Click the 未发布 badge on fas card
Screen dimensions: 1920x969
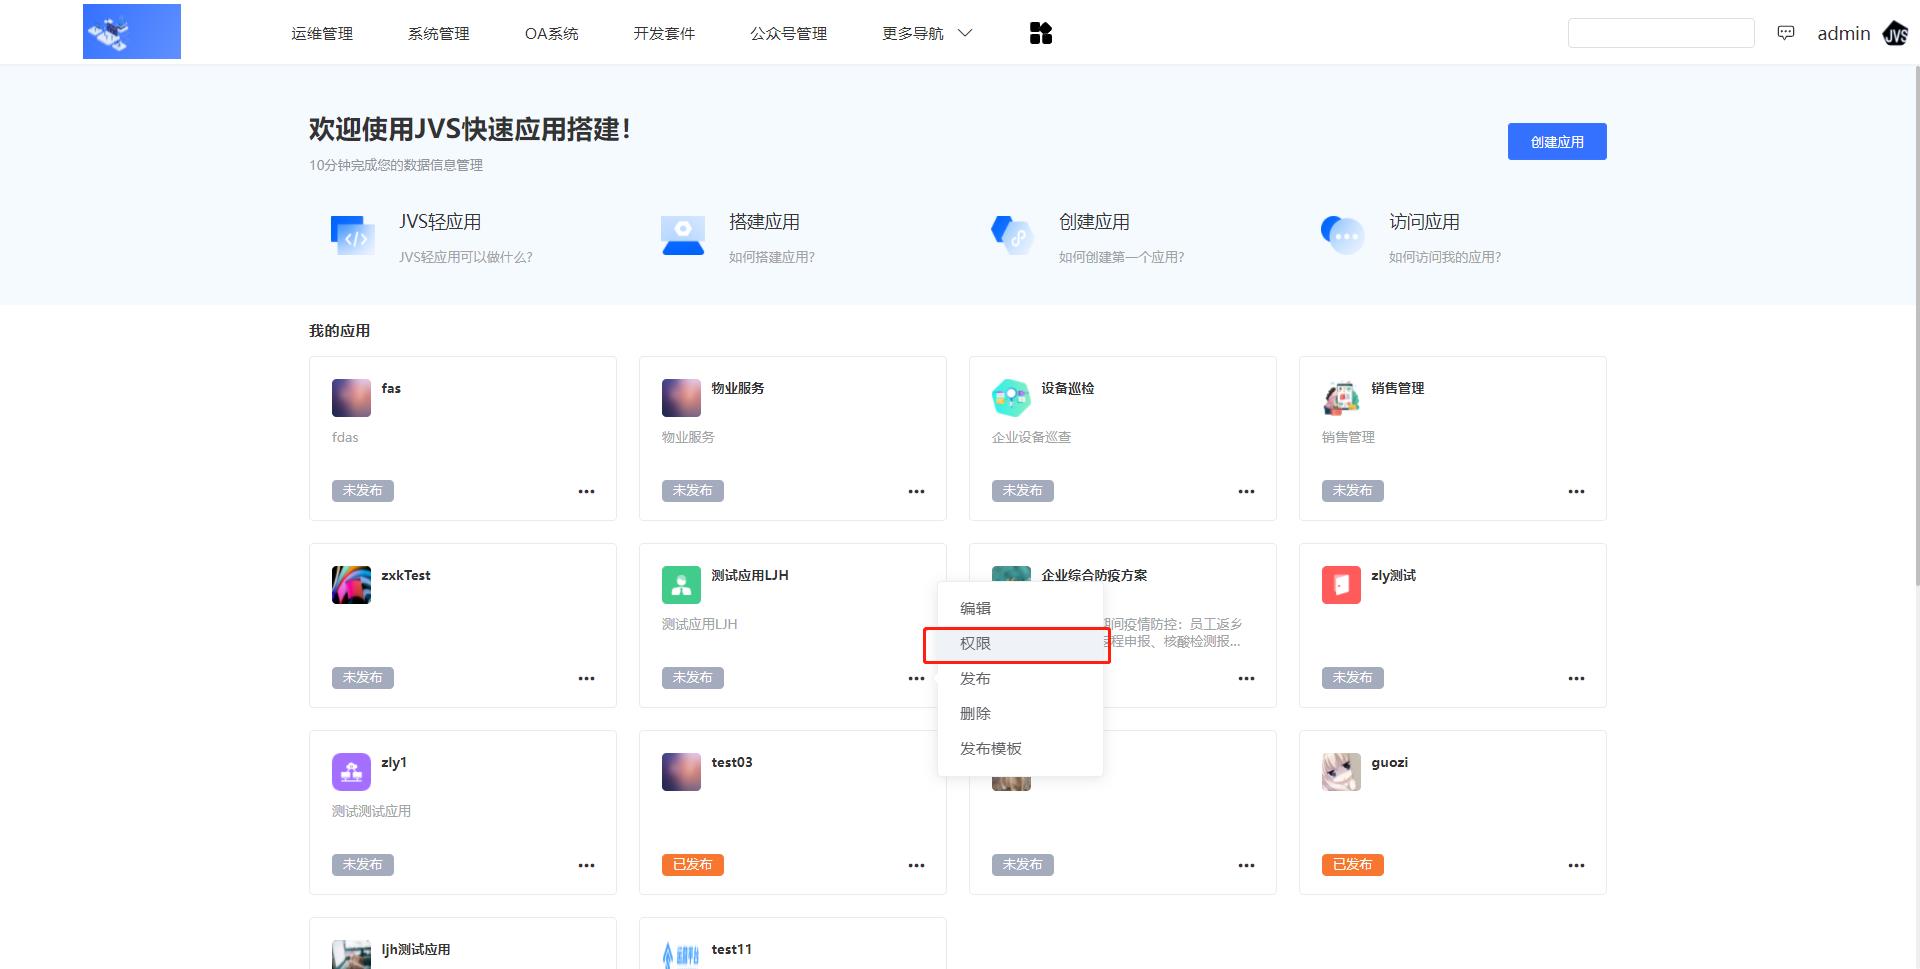click(363, 491)
